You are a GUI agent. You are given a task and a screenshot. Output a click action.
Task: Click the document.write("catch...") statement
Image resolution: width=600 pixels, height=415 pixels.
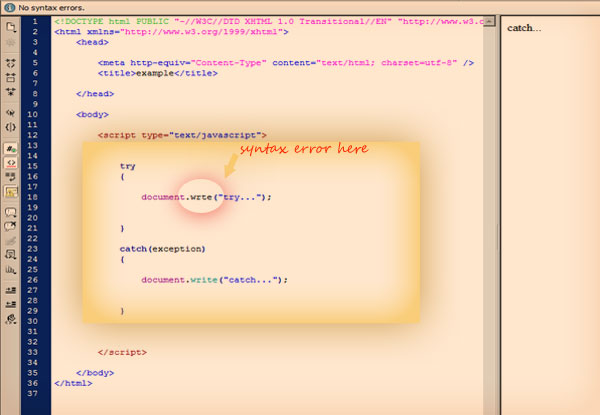(215, 280)
